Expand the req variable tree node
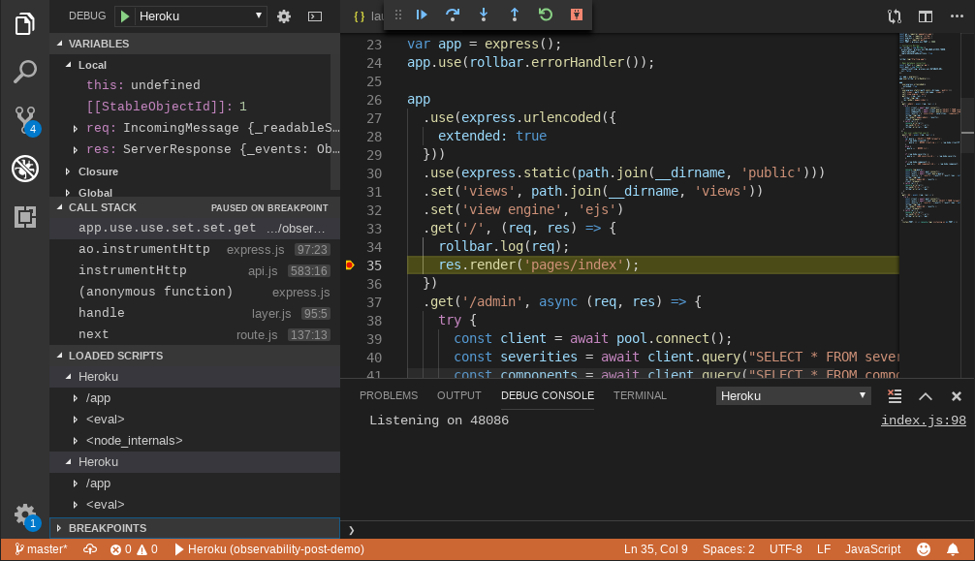The image size is (975, 561). (75, 128)
